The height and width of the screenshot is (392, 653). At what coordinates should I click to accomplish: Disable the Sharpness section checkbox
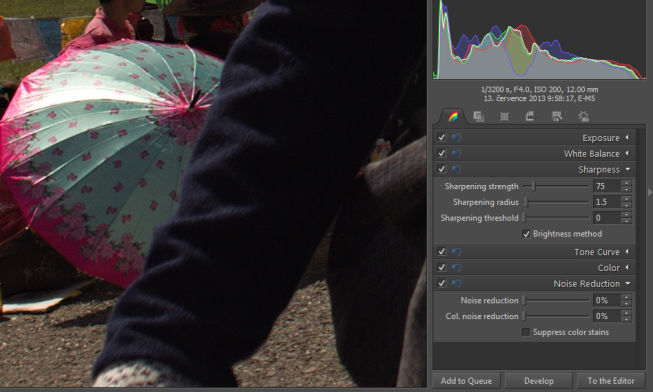tap(441, 169)
